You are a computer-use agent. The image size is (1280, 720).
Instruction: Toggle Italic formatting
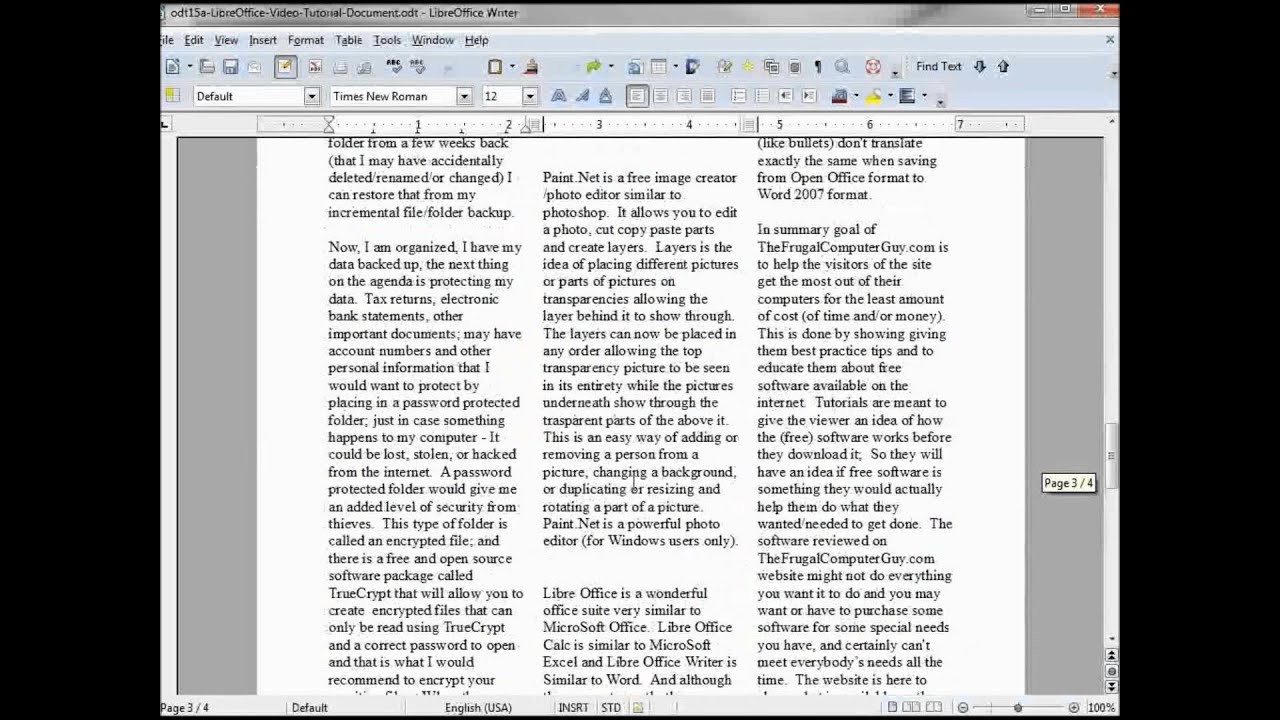582,96
